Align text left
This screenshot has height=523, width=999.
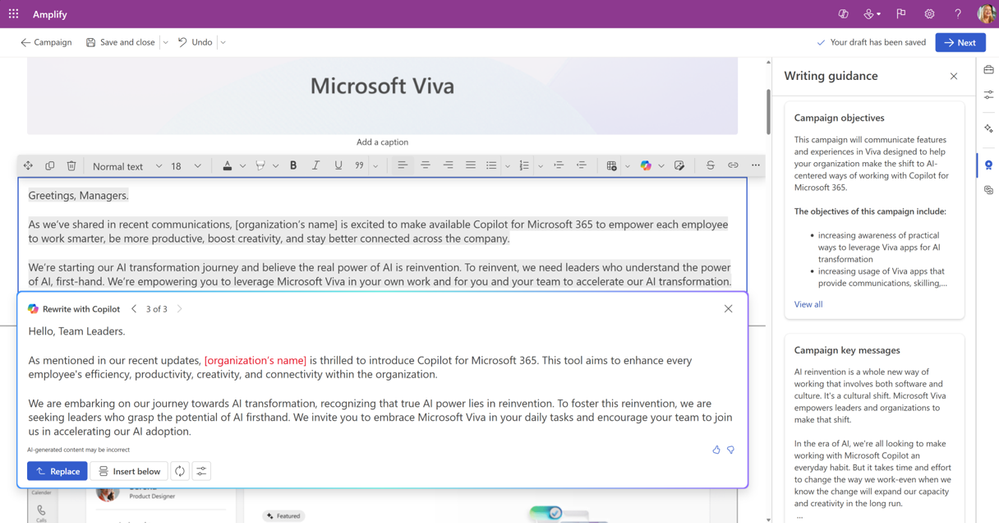[402, 166]
